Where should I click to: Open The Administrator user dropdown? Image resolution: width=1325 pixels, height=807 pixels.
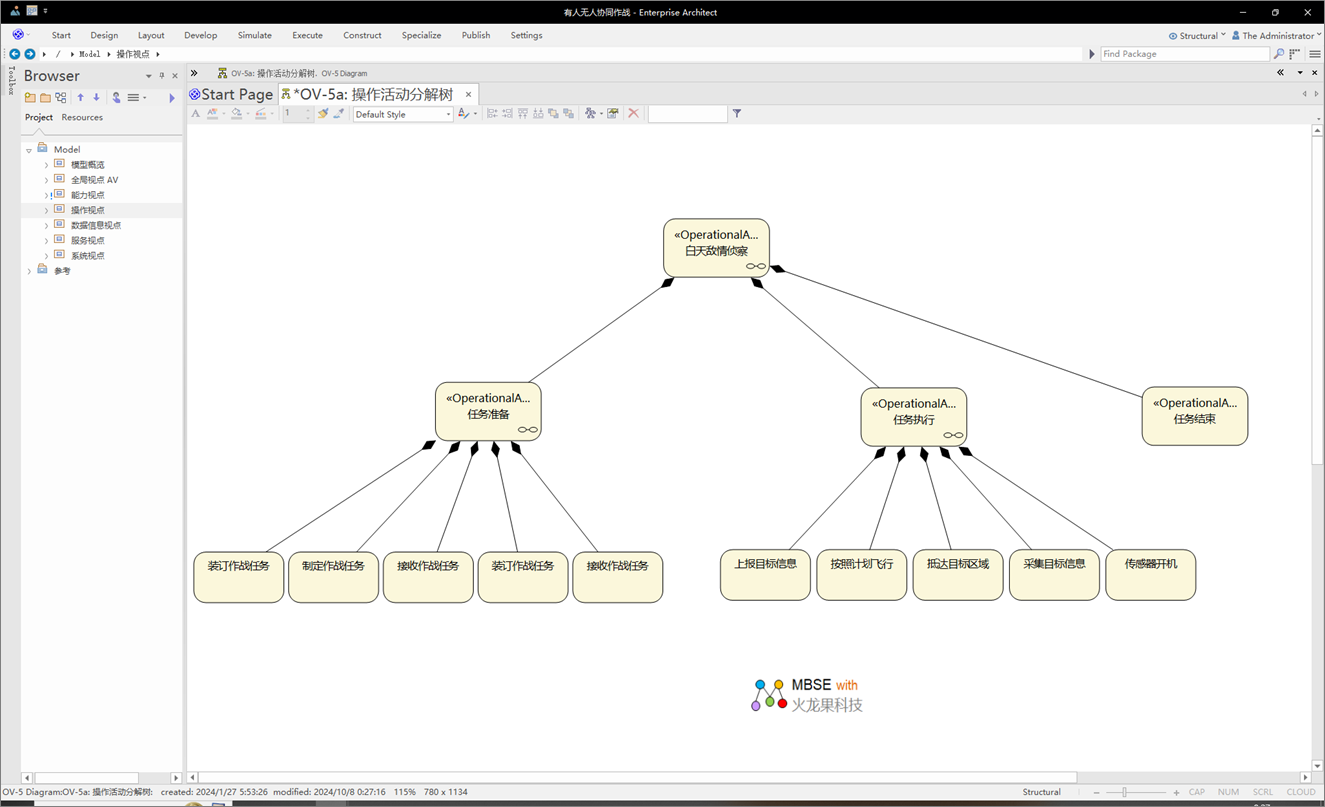(1276, 36)
